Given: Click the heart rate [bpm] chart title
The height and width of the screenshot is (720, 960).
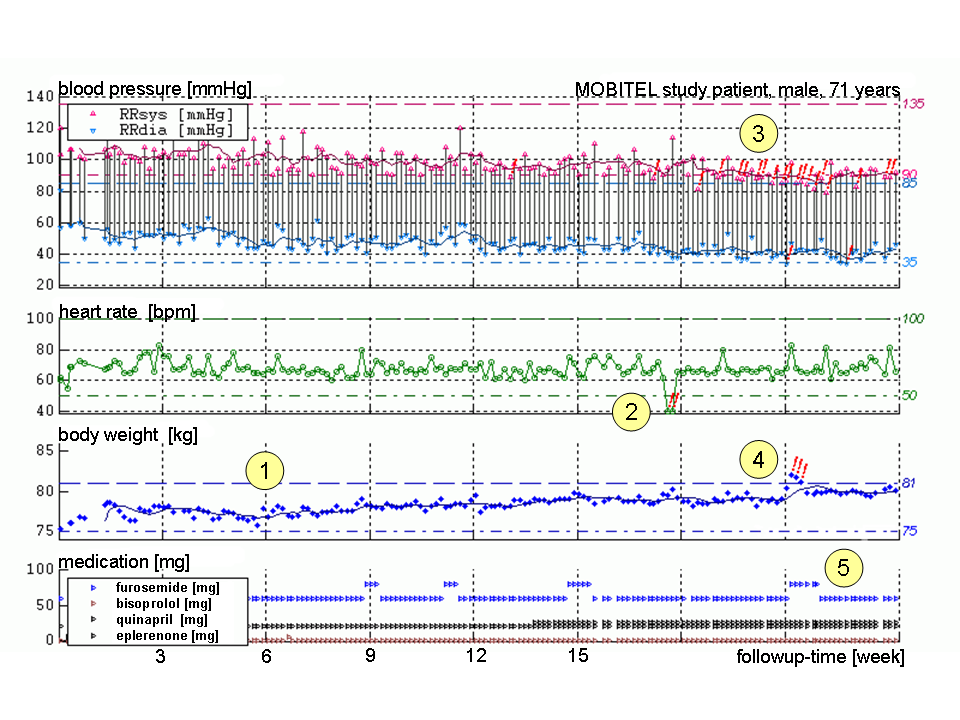Looking at the screenshot, I should [x=128, y=313].
